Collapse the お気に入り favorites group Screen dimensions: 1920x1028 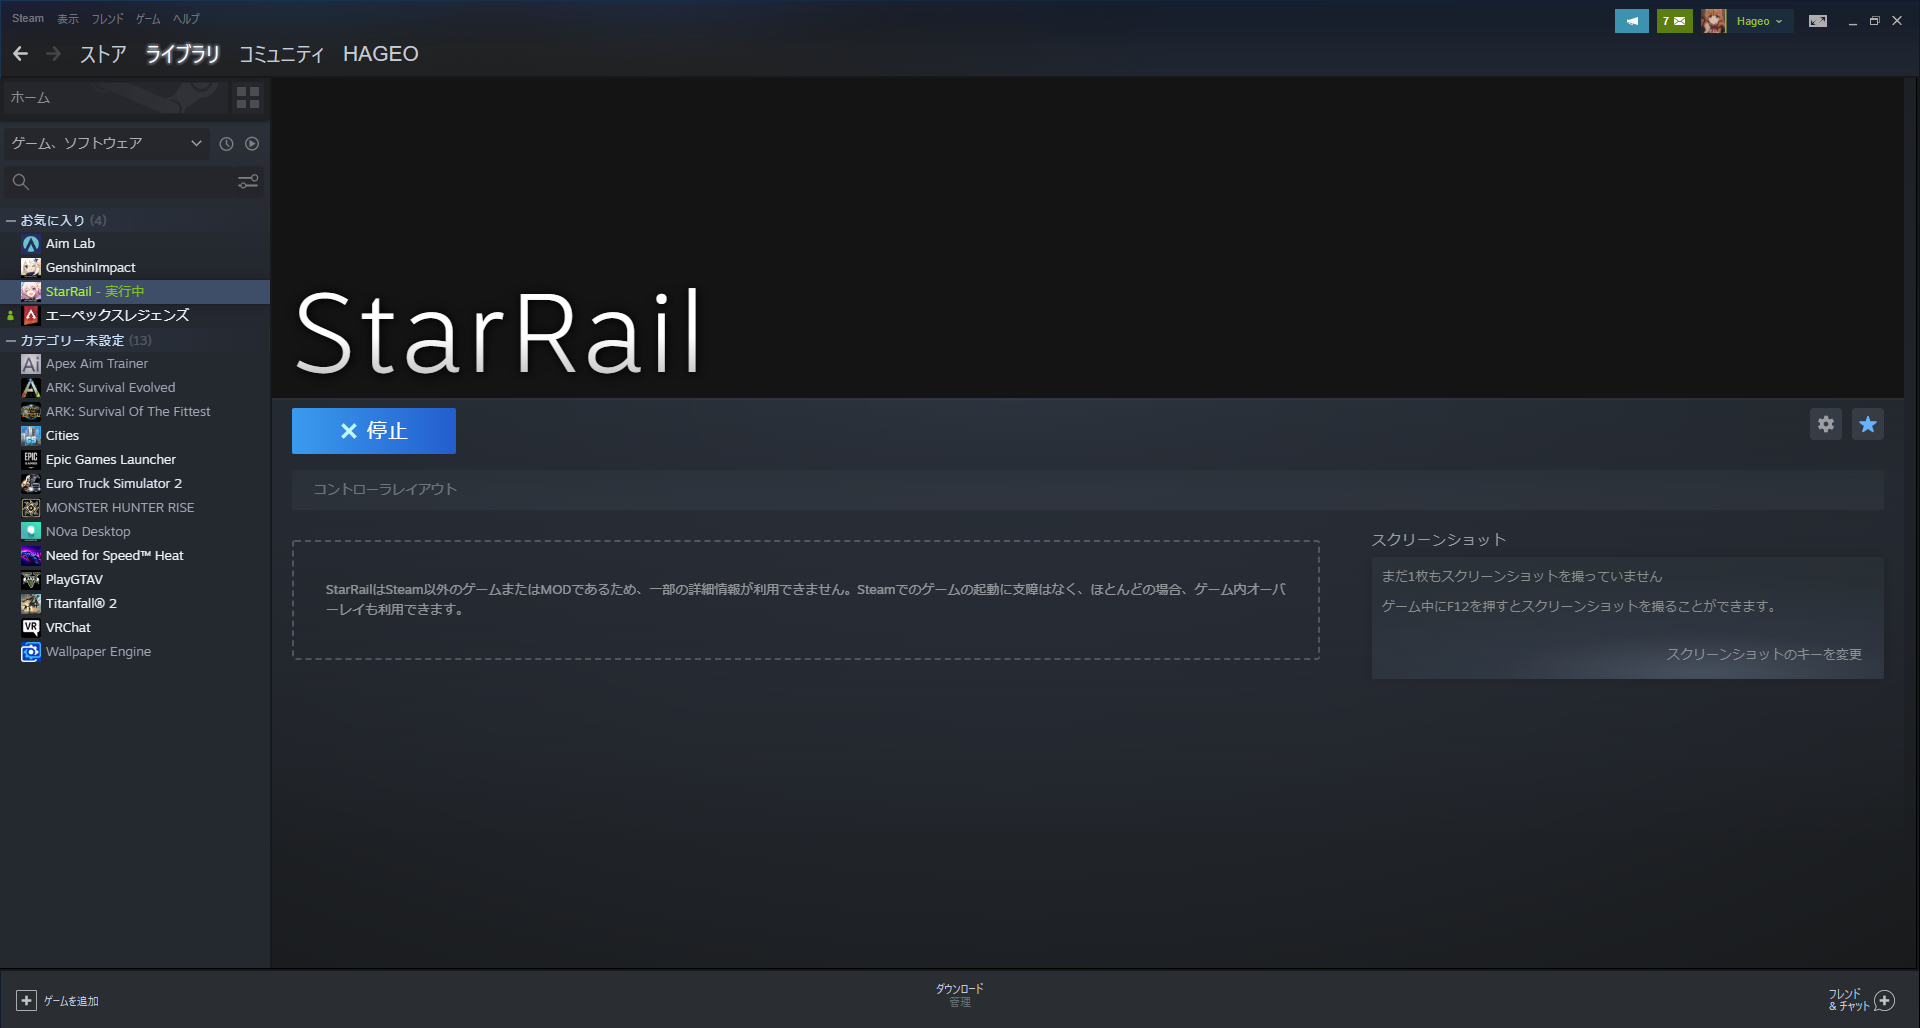pos(9,219)
